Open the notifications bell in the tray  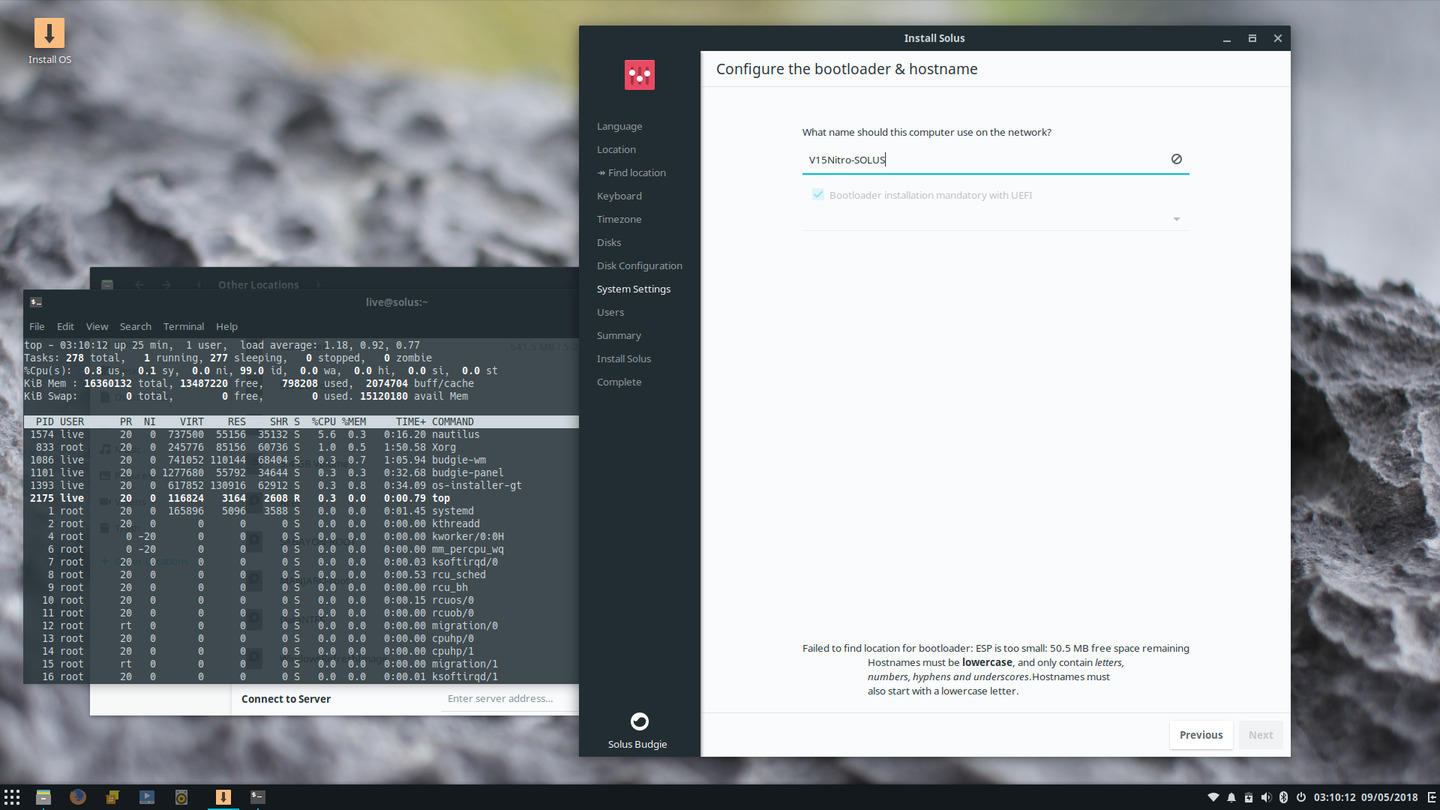(1232, 797)
